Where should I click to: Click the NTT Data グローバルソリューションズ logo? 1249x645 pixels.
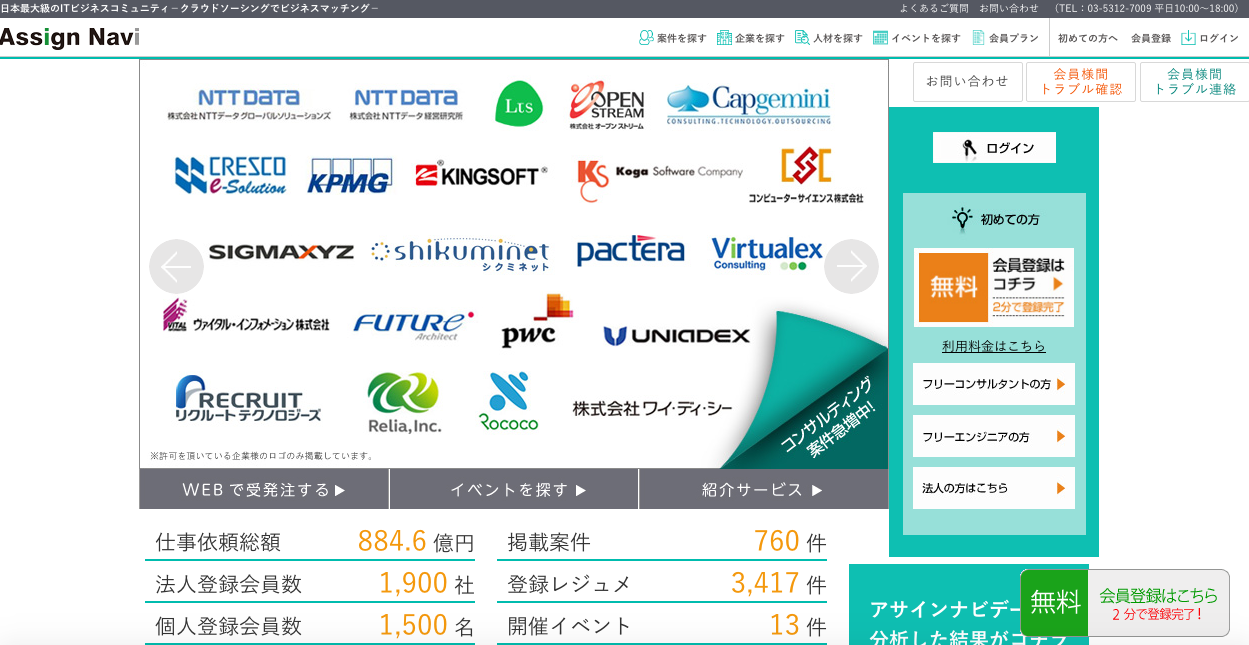[249, 104]
